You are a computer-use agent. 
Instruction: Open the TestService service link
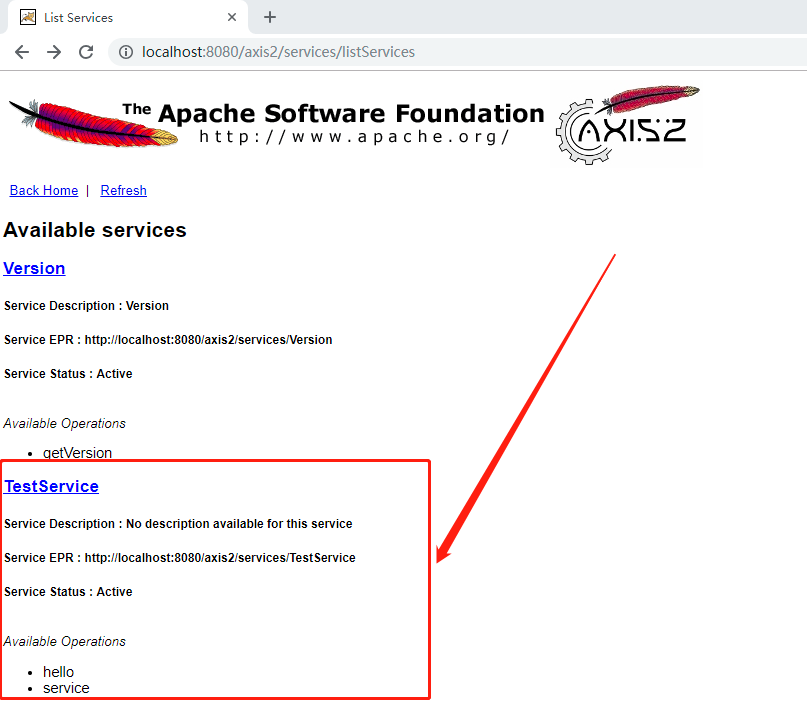51,486
